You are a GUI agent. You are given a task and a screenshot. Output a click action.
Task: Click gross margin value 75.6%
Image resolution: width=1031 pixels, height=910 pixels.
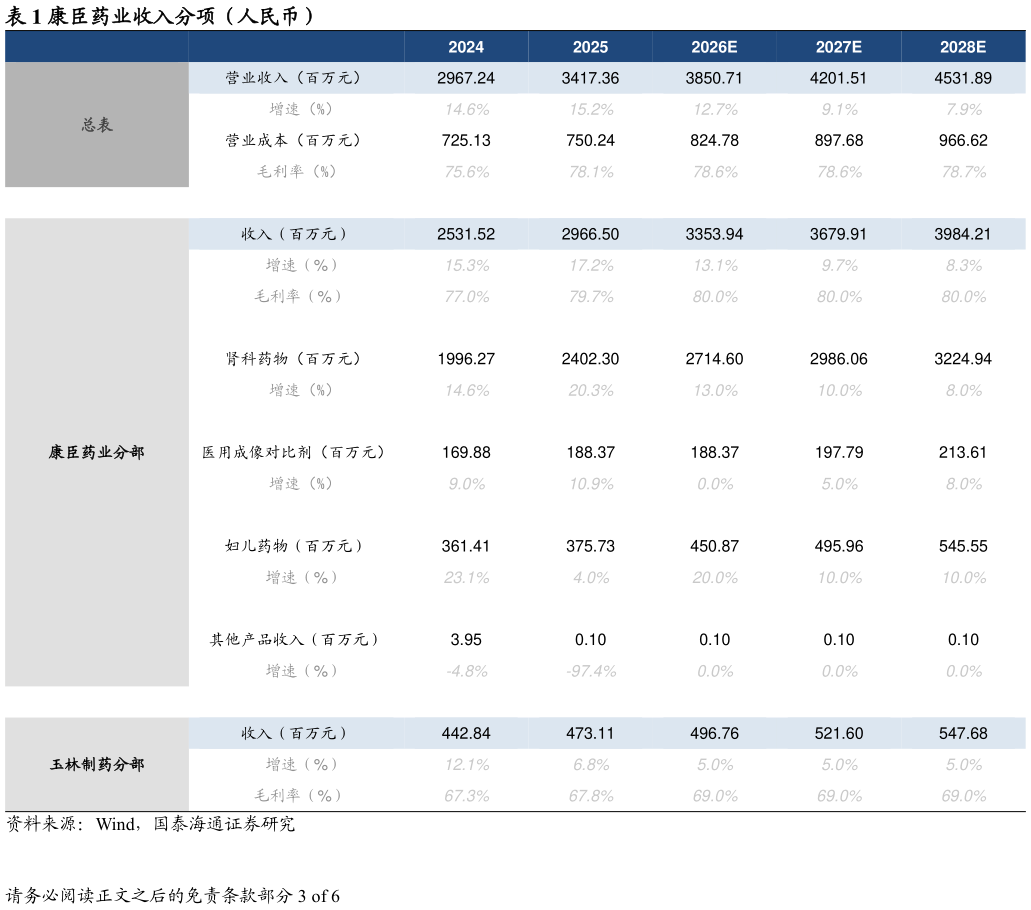(467, 172)
